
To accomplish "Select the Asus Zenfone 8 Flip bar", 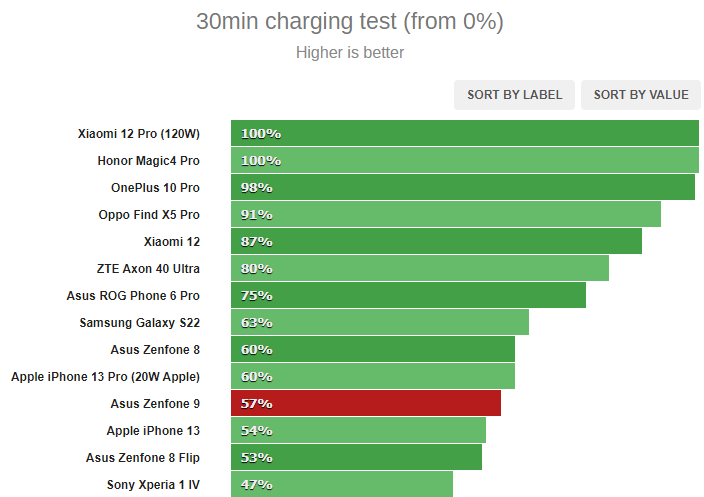I will coord(356,457).
